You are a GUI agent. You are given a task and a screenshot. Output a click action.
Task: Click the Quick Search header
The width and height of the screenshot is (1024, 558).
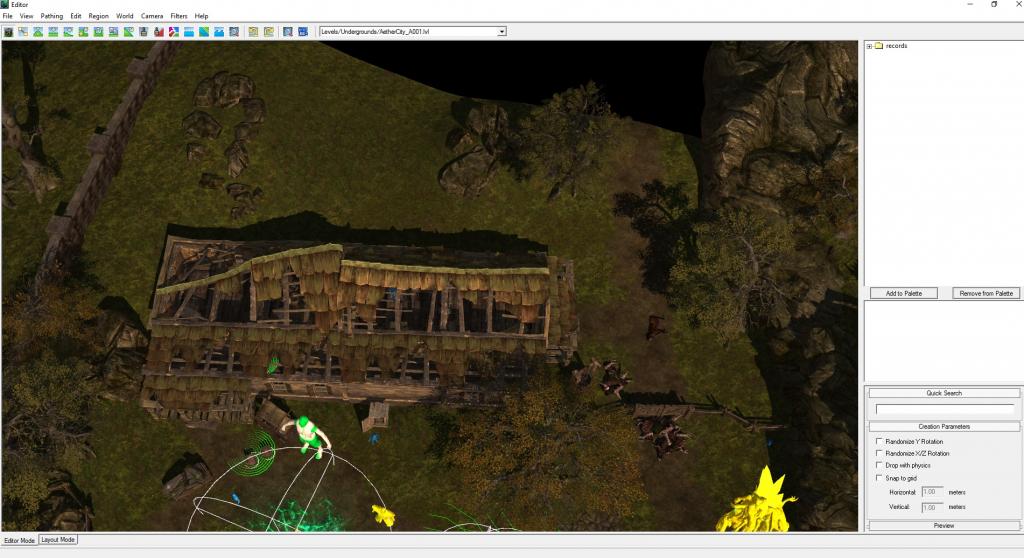[944, 393]
